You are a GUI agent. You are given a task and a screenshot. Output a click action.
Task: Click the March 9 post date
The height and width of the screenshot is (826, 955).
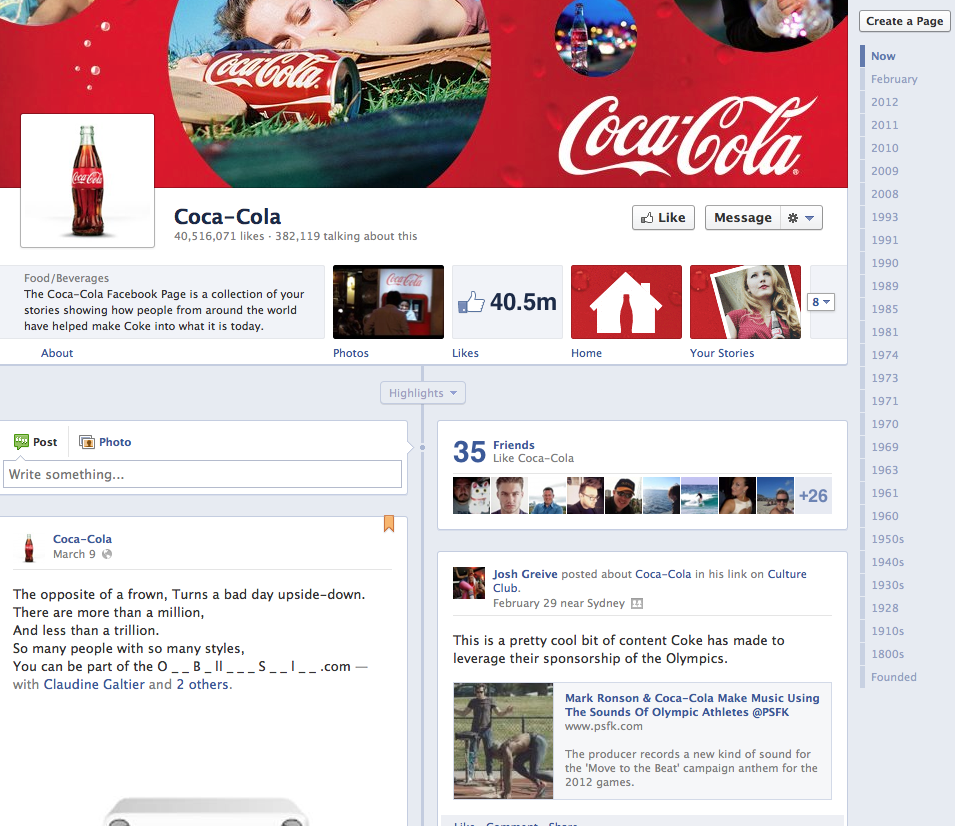74,554
